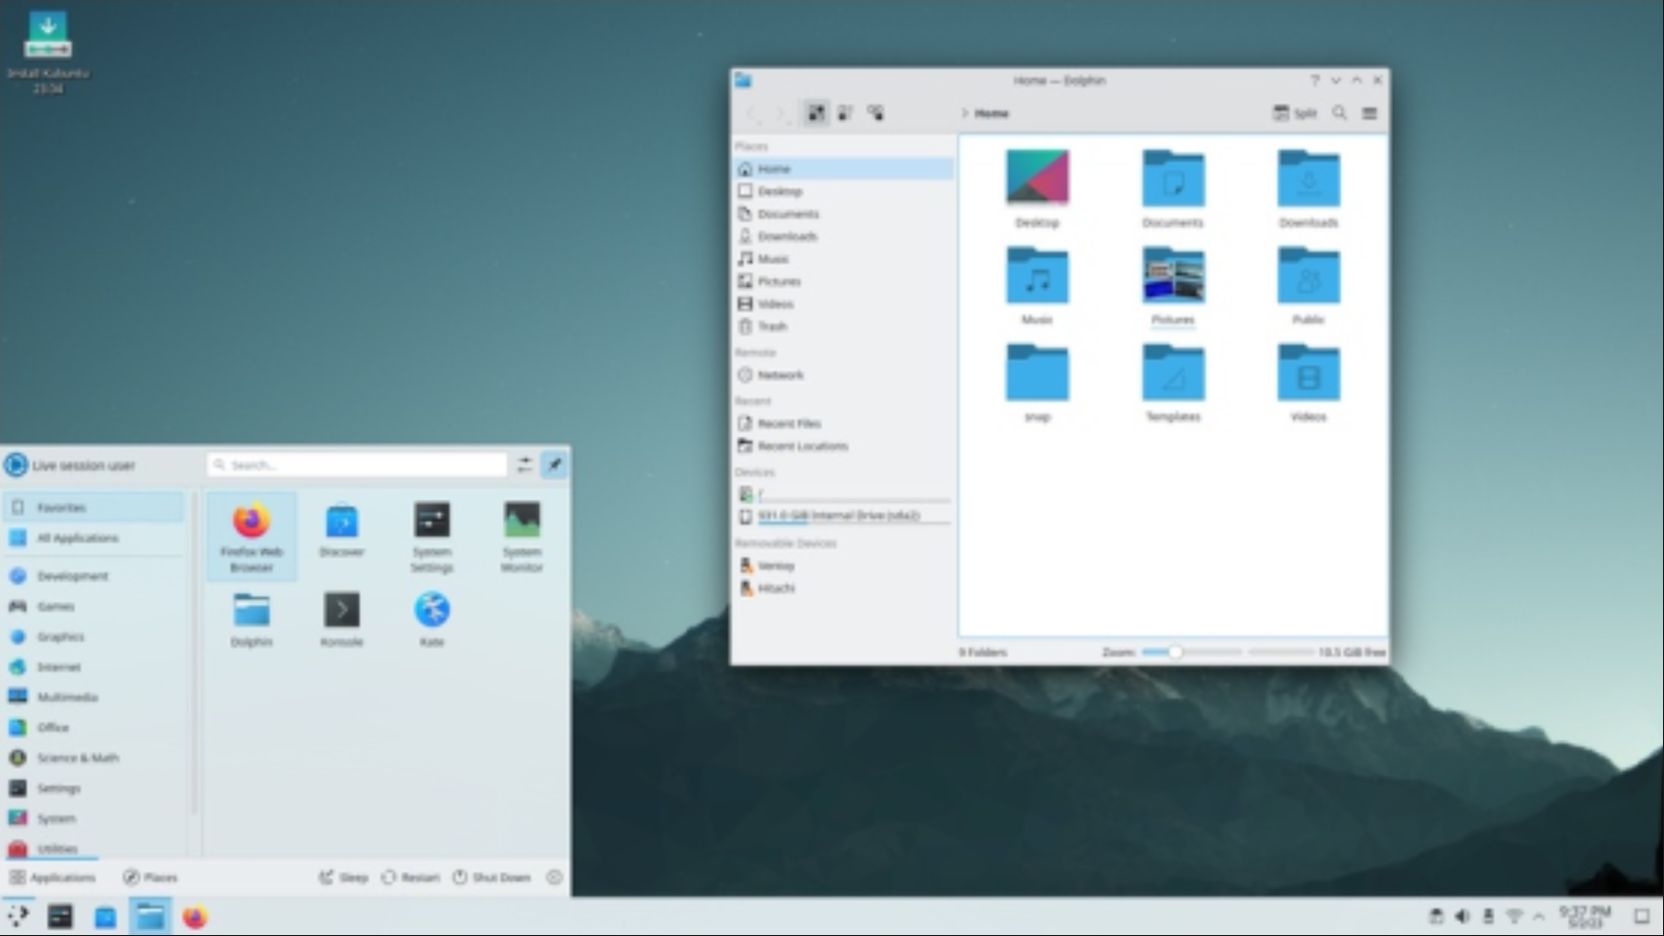Select Desktop in Dolphin Places

click(x=844, y=191)
